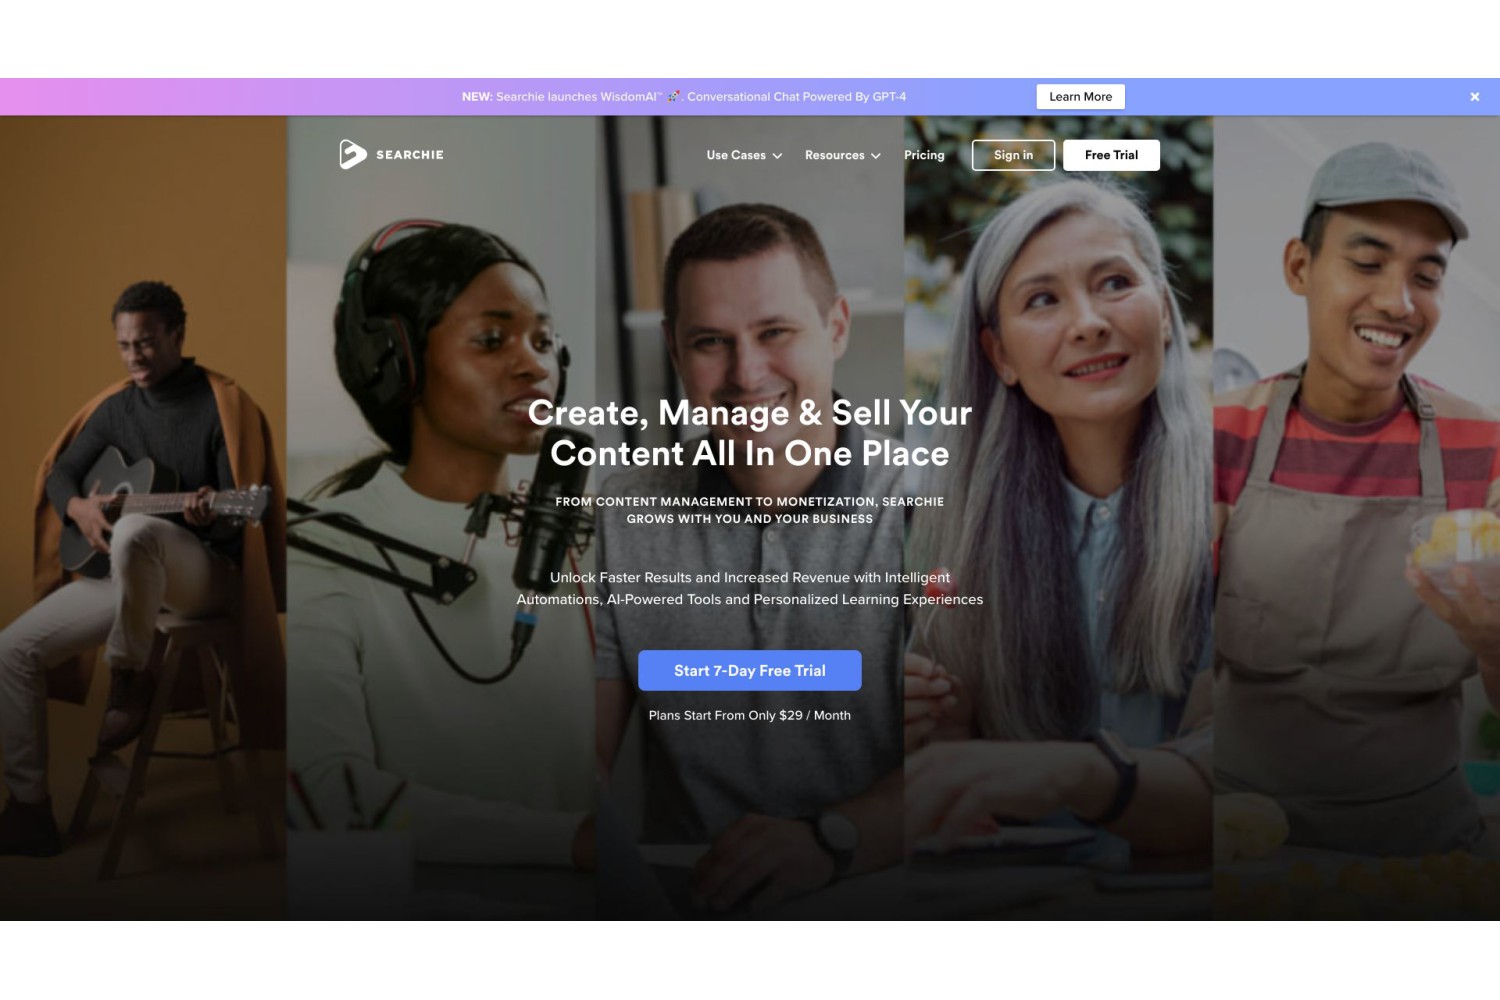1500x1000 pixels.
Task: Click the SEARCHIE wordmark text
Action: (x=410, y=155)
